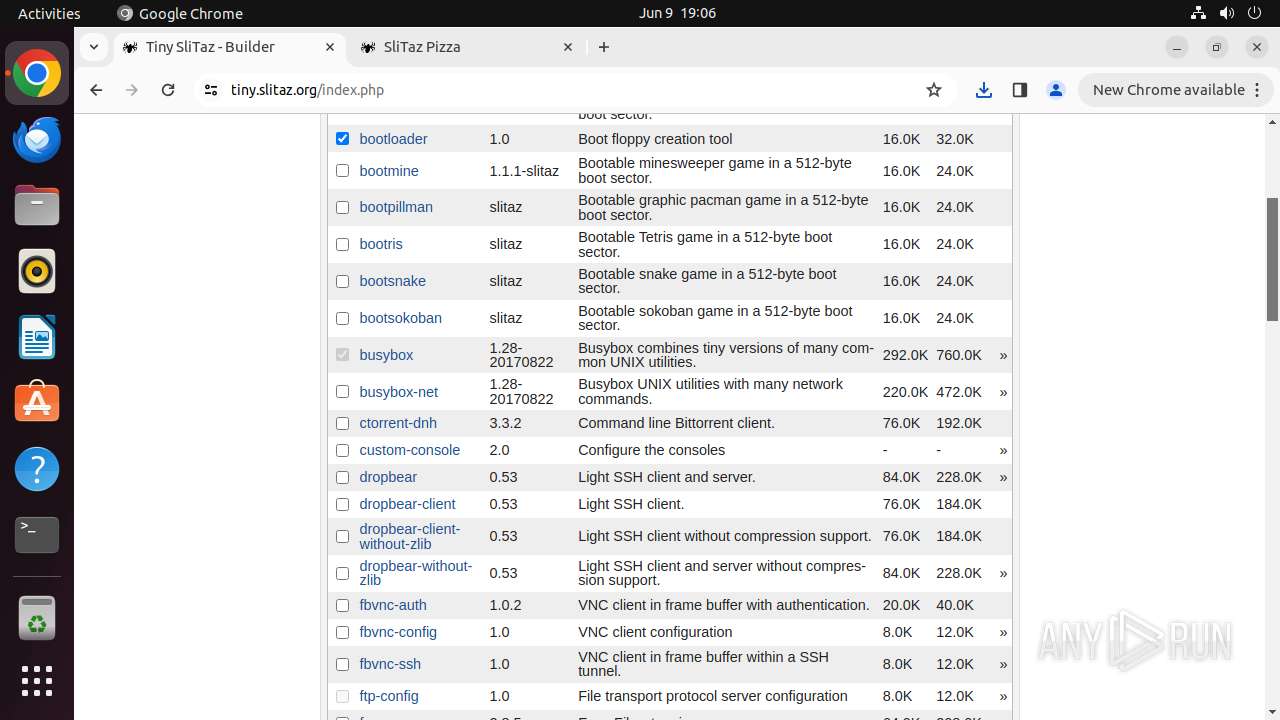The width and height of the screenshot is (1280, 720).
Task: Open the Files manager in the dock
Action: (37, 206)
